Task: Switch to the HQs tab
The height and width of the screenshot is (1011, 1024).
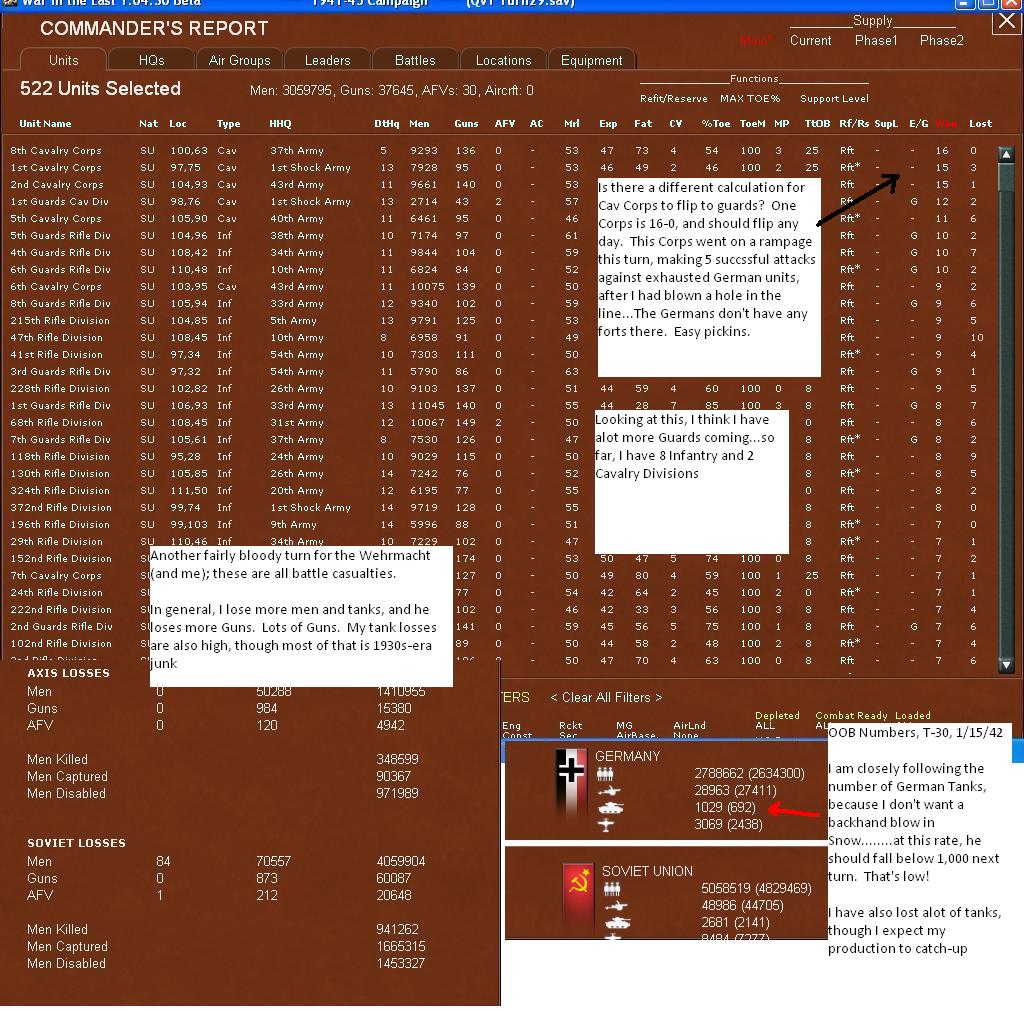Action: point(152,60)
